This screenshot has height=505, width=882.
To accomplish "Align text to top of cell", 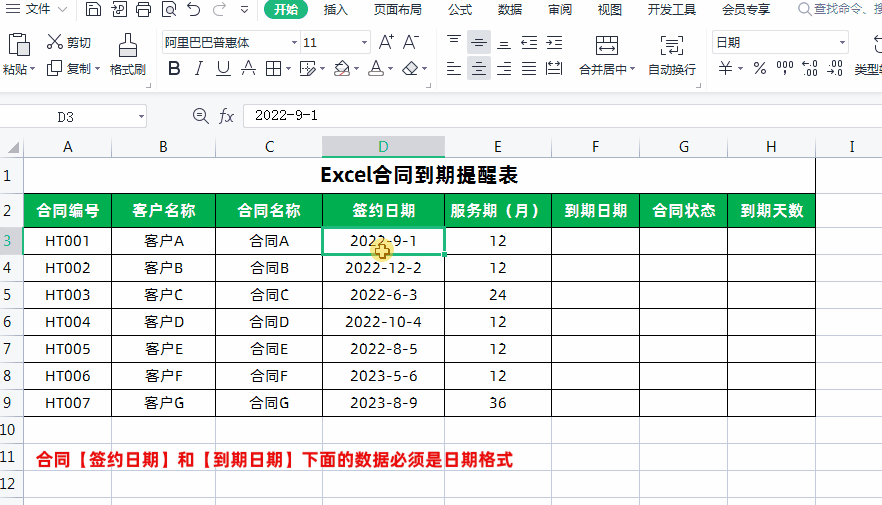I will pos(453,42).
